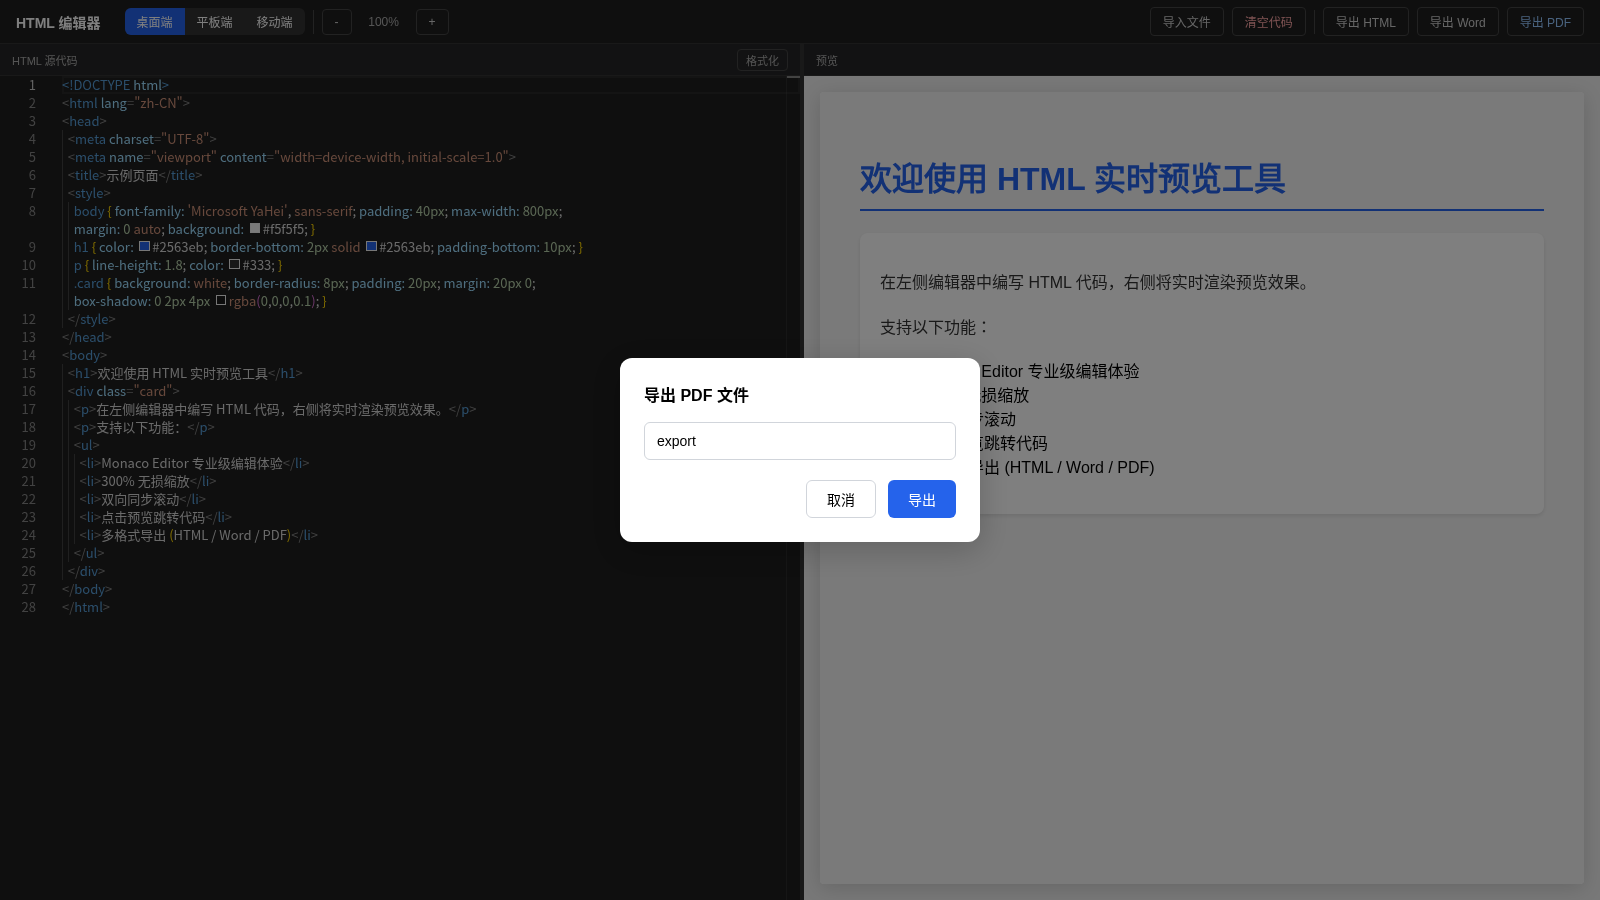Click preview text 支持以下功能：
This screenshot has height=900, width=1600.
point(936,327)
